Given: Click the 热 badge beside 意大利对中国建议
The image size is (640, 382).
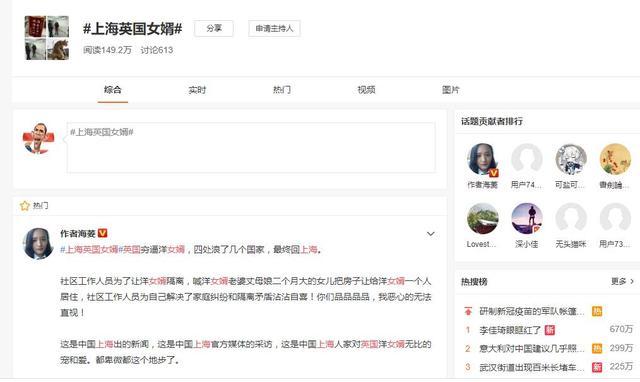Looking at the screenshot, I should 597,349.
